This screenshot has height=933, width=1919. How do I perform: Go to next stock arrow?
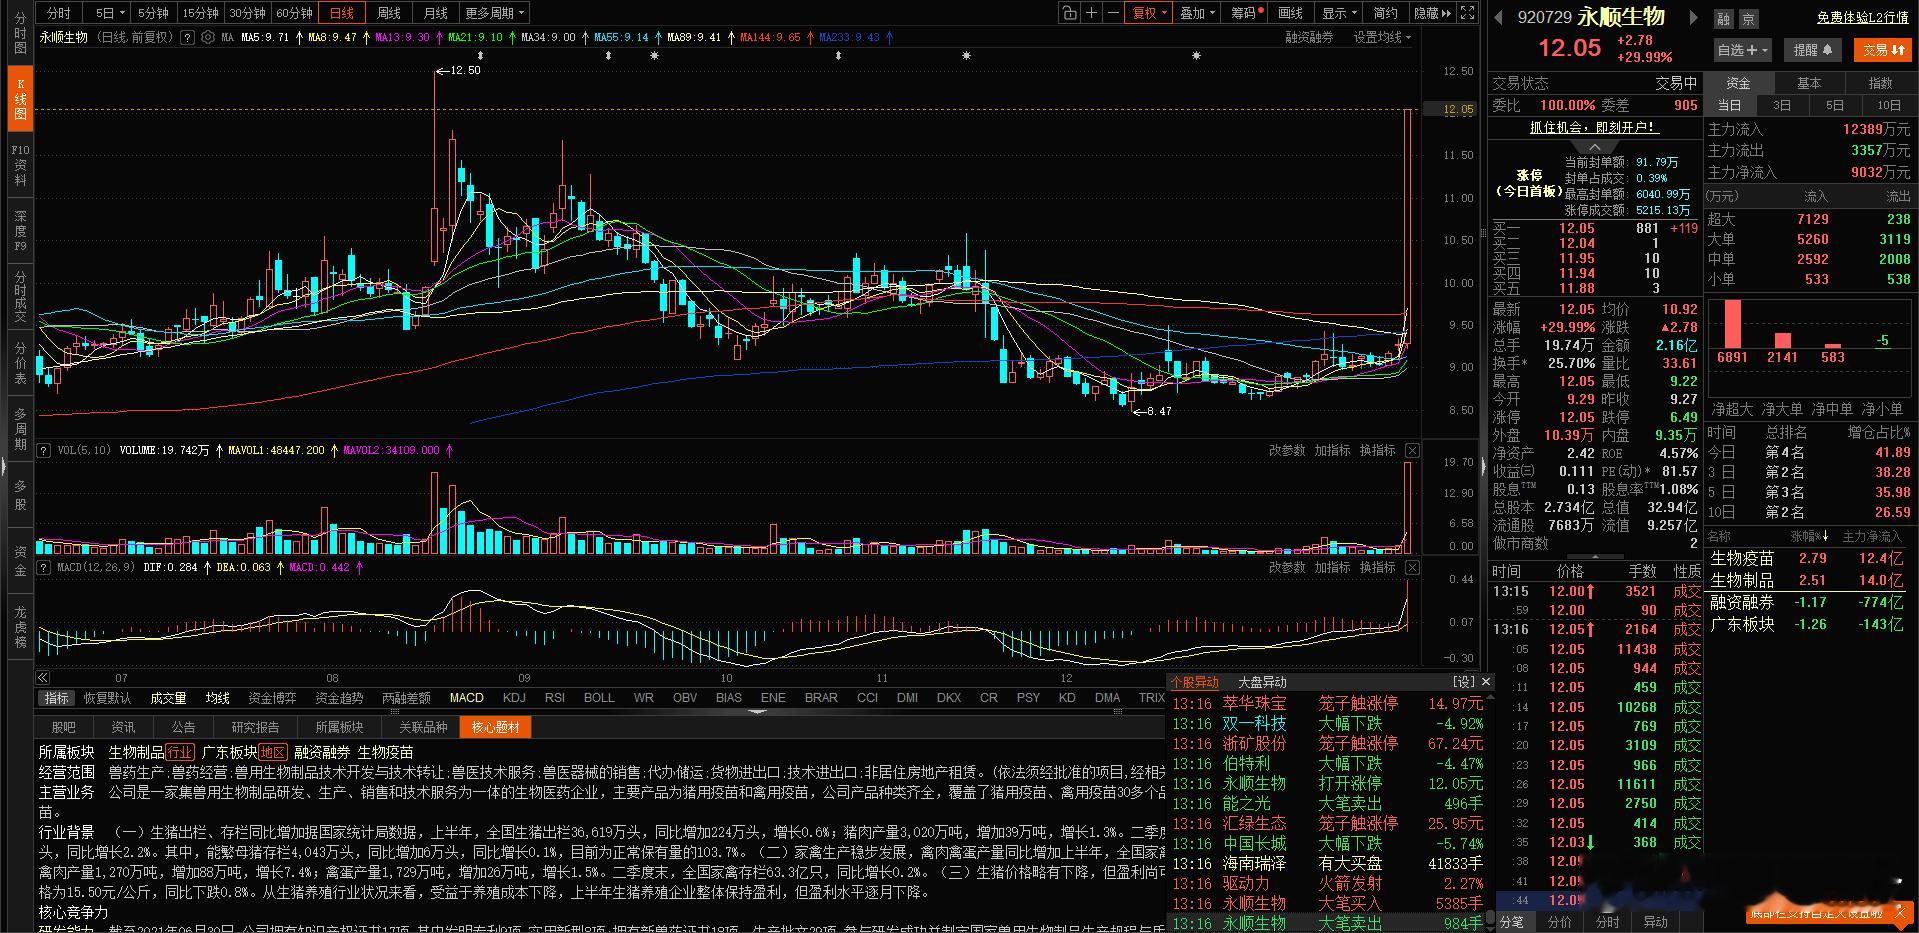1693,17
